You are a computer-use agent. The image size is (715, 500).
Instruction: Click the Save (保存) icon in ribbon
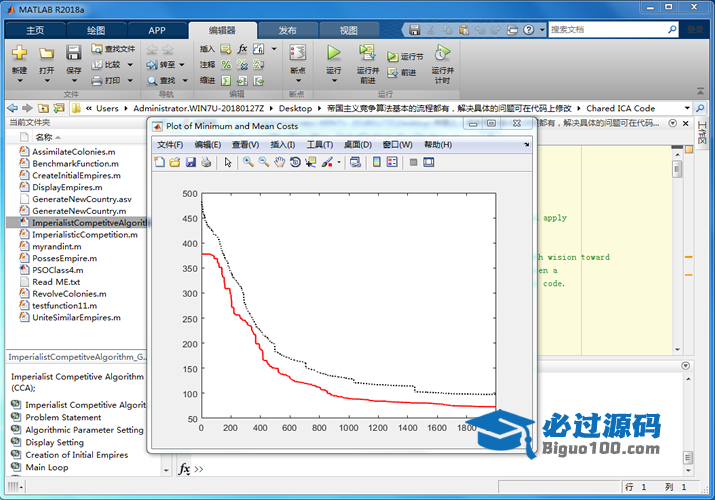(74, 53)
